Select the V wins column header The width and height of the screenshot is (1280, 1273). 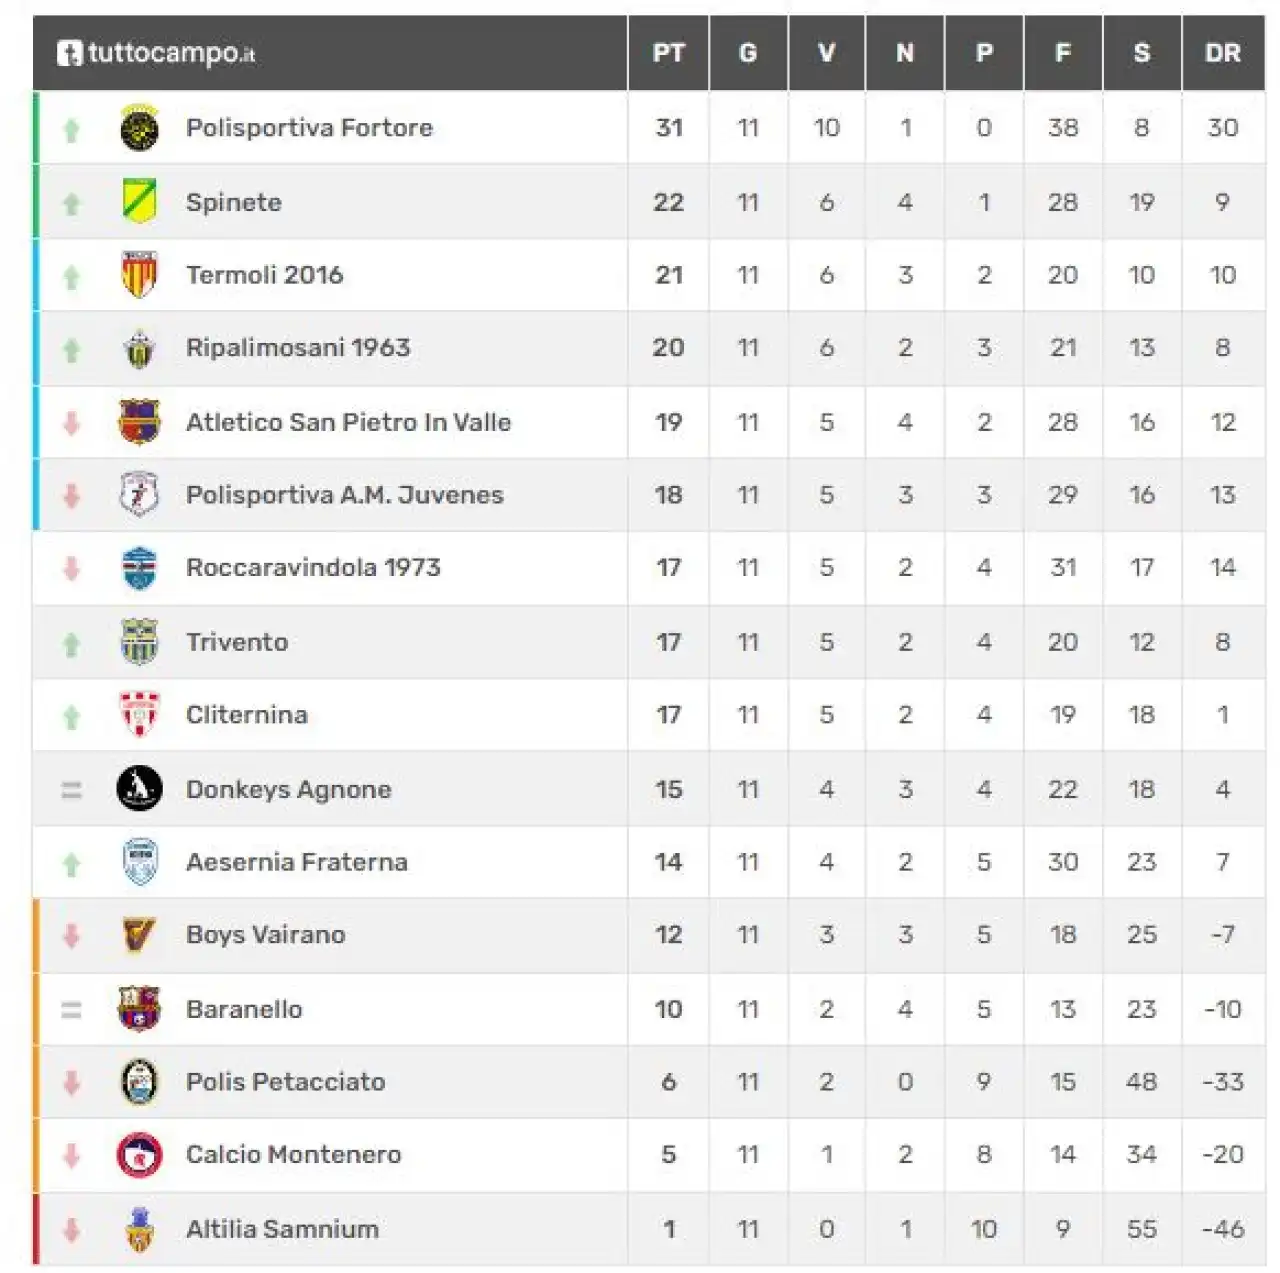826,53
